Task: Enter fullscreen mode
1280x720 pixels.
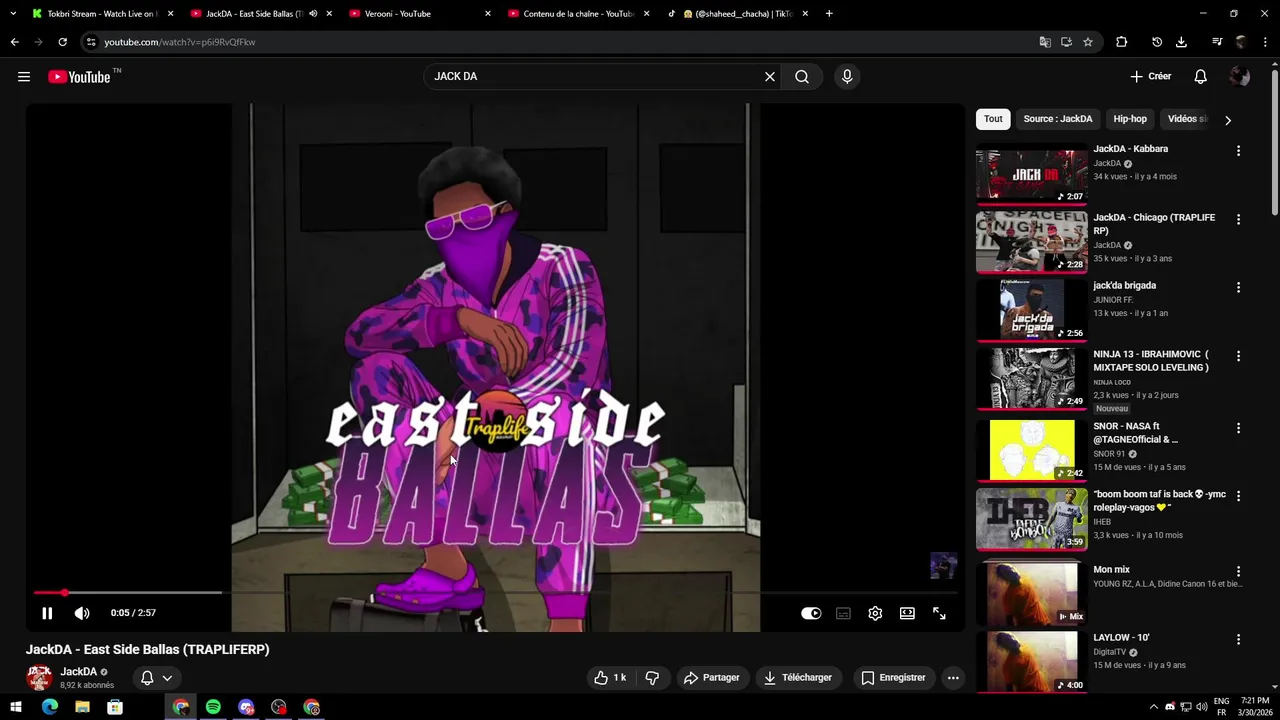Action: tap(939, 613)
